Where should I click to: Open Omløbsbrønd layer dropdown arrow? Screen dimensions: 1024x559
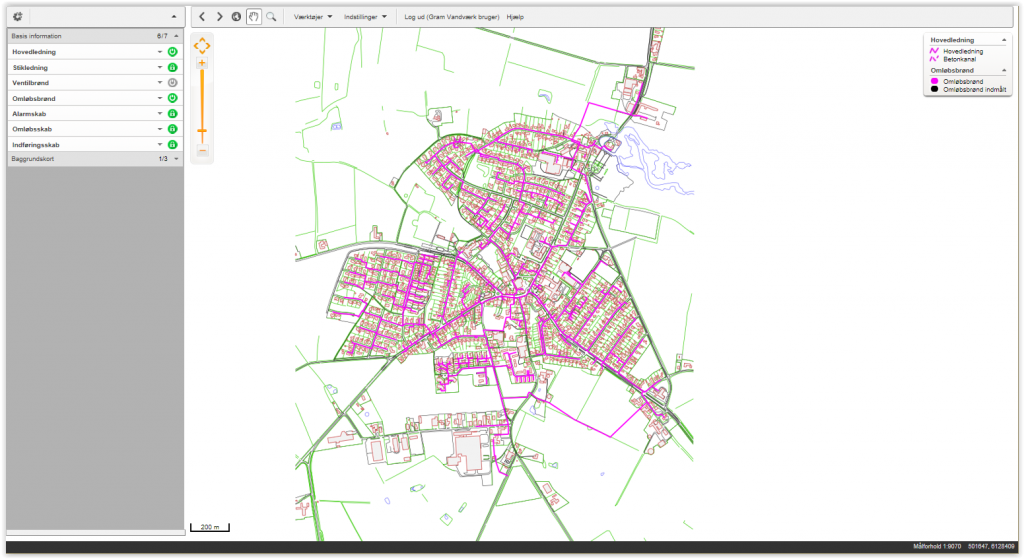159,98
